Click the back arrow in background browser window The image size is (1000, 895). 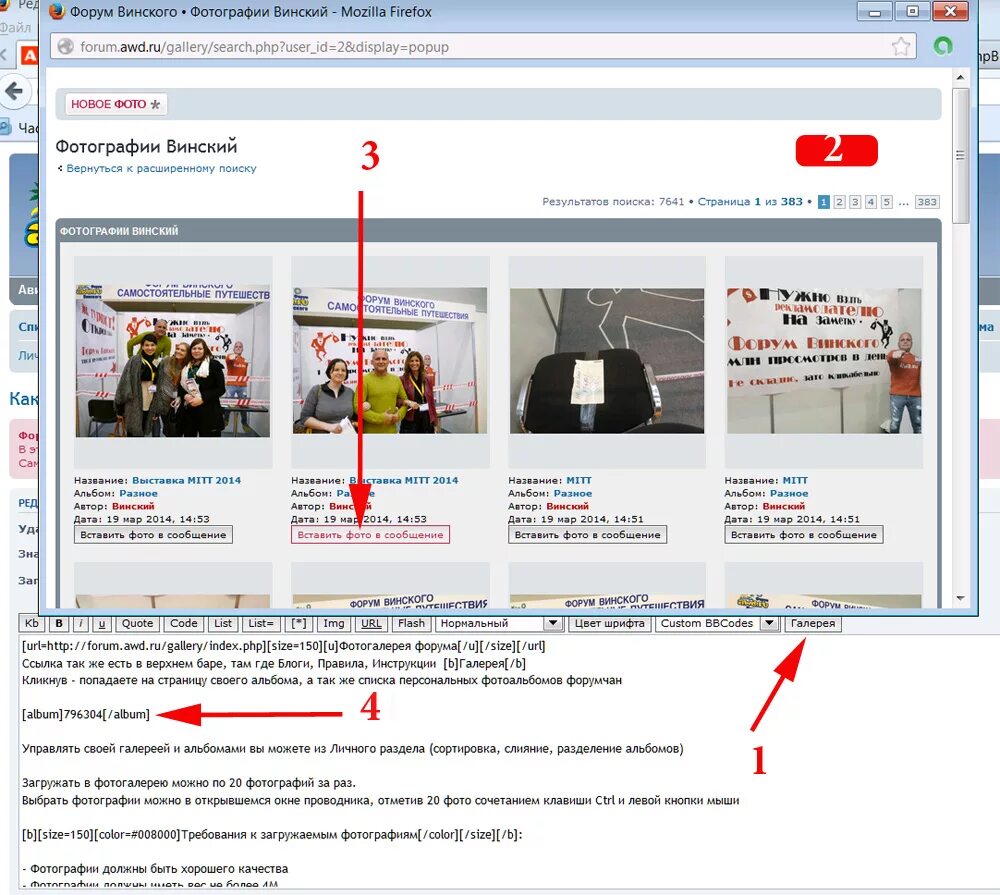click(x=14, y=91)
